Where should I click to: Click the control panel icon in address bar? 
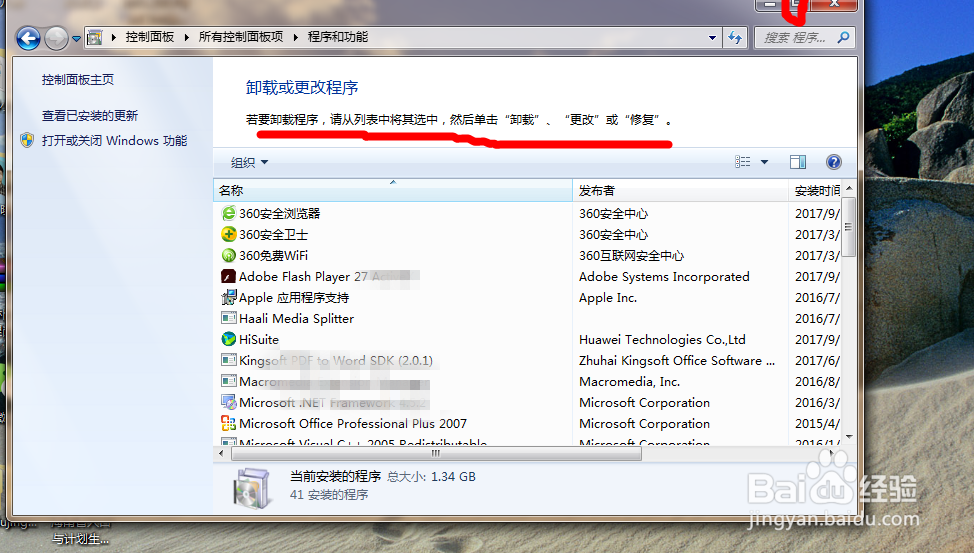(94, 37)
